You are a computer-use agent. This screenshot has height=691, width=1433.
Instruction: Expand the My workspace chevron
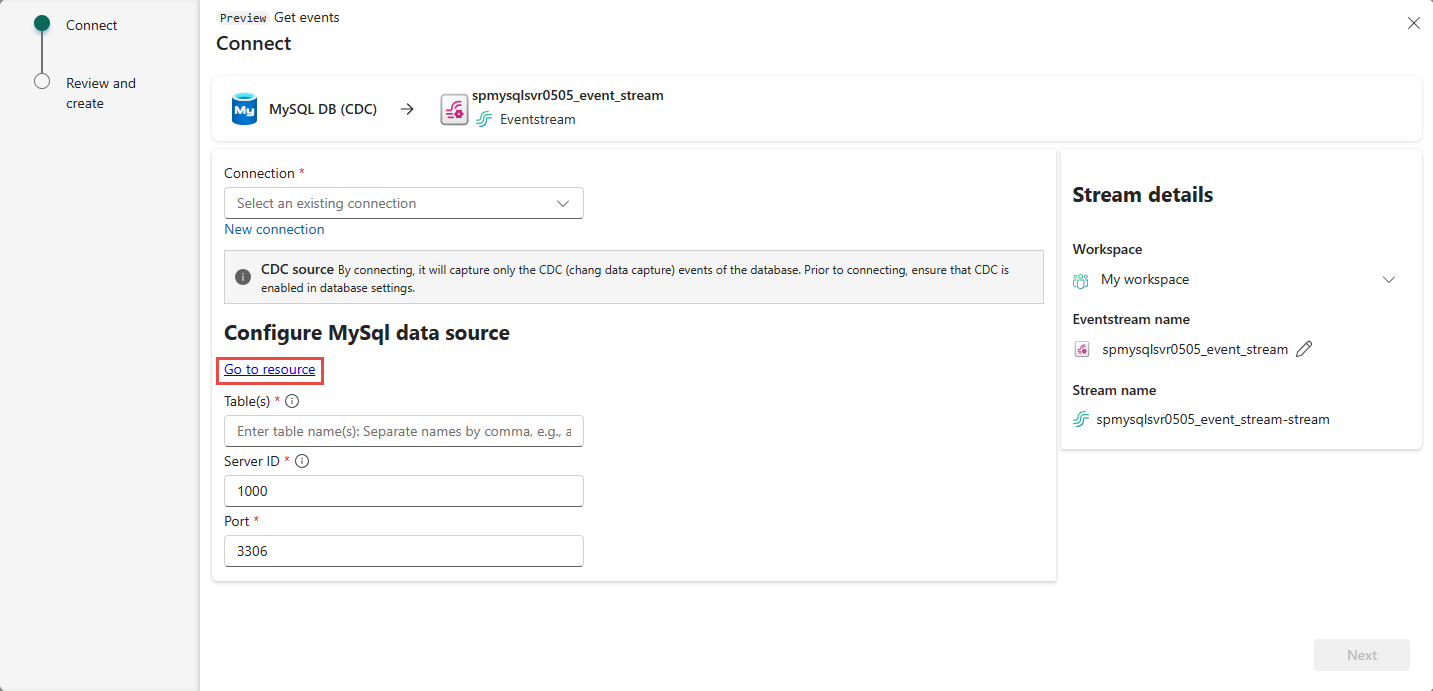point(1389,280)
